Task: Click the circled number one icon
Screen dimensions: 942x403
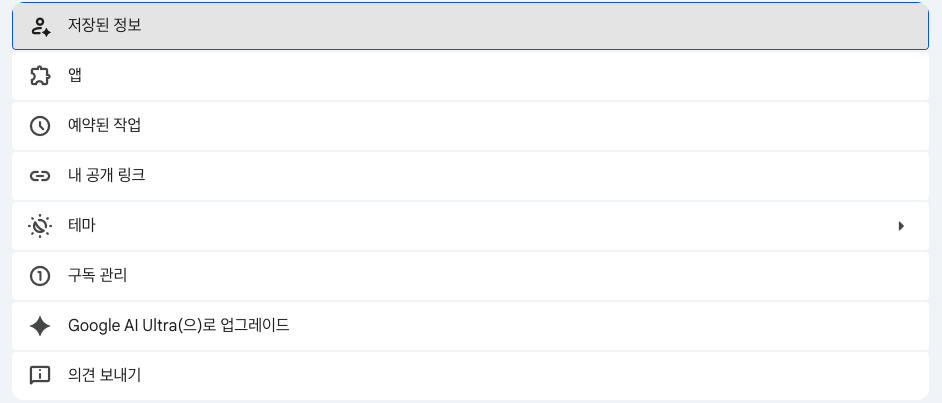Action: (40, 276)
